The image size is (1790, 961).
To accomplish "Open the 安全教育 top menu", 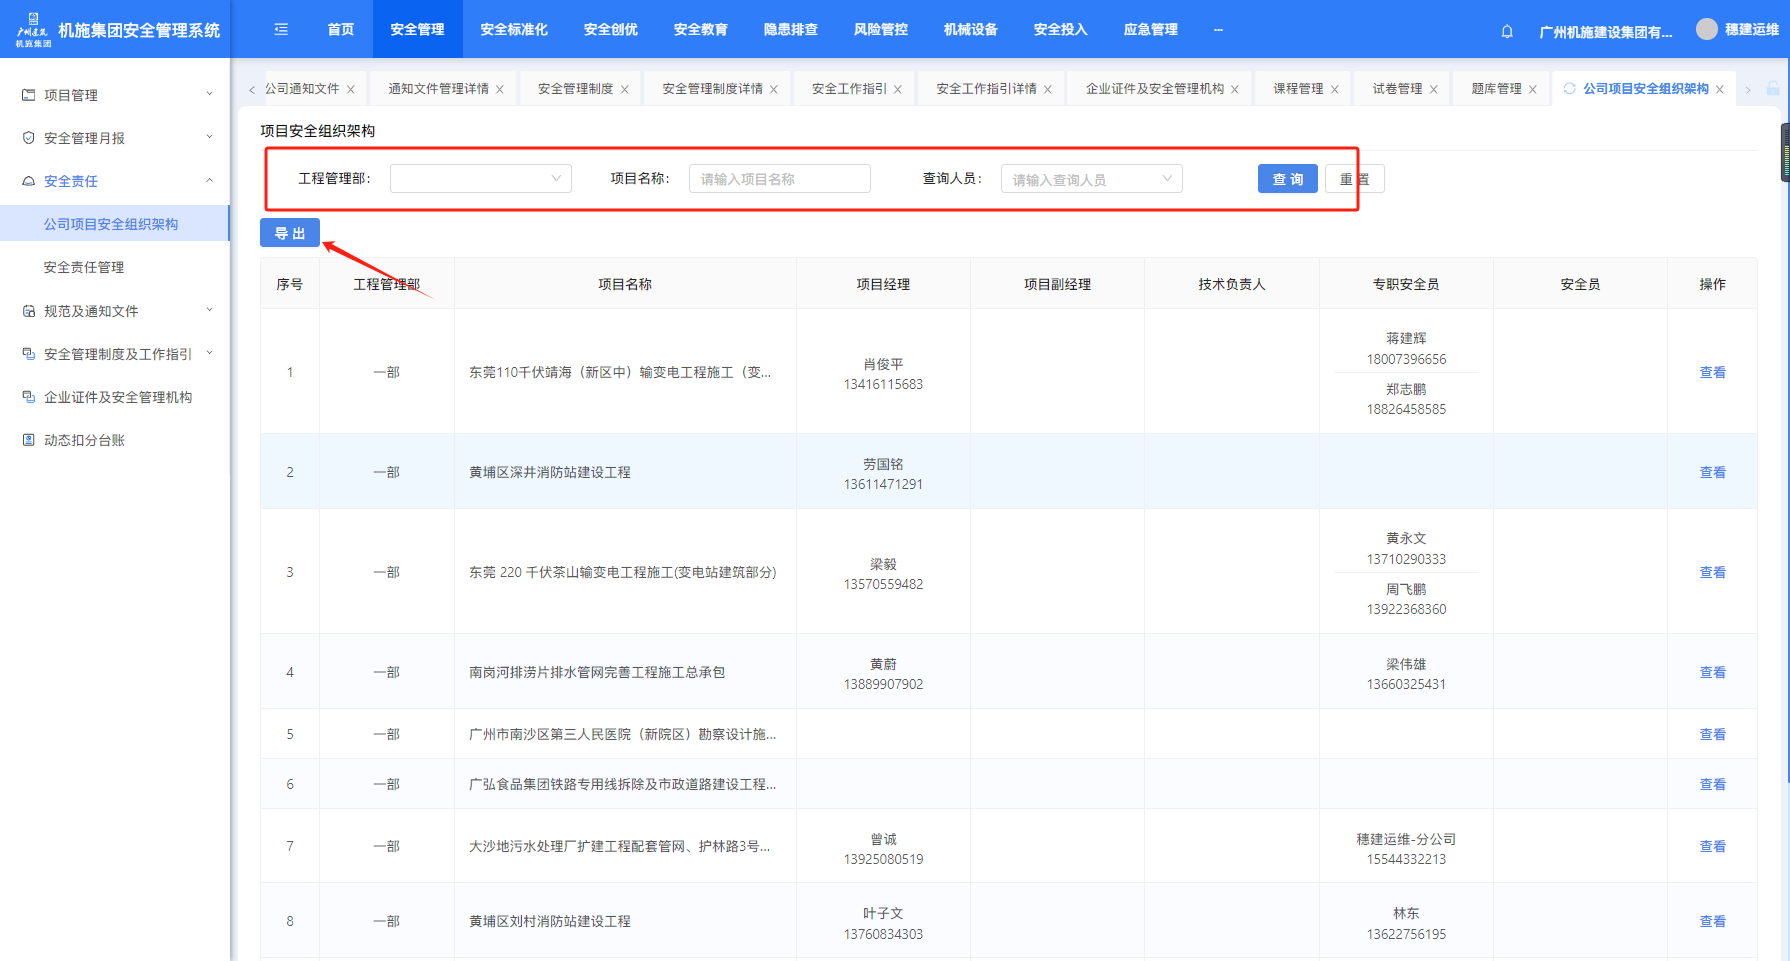I will pos(700,30).
